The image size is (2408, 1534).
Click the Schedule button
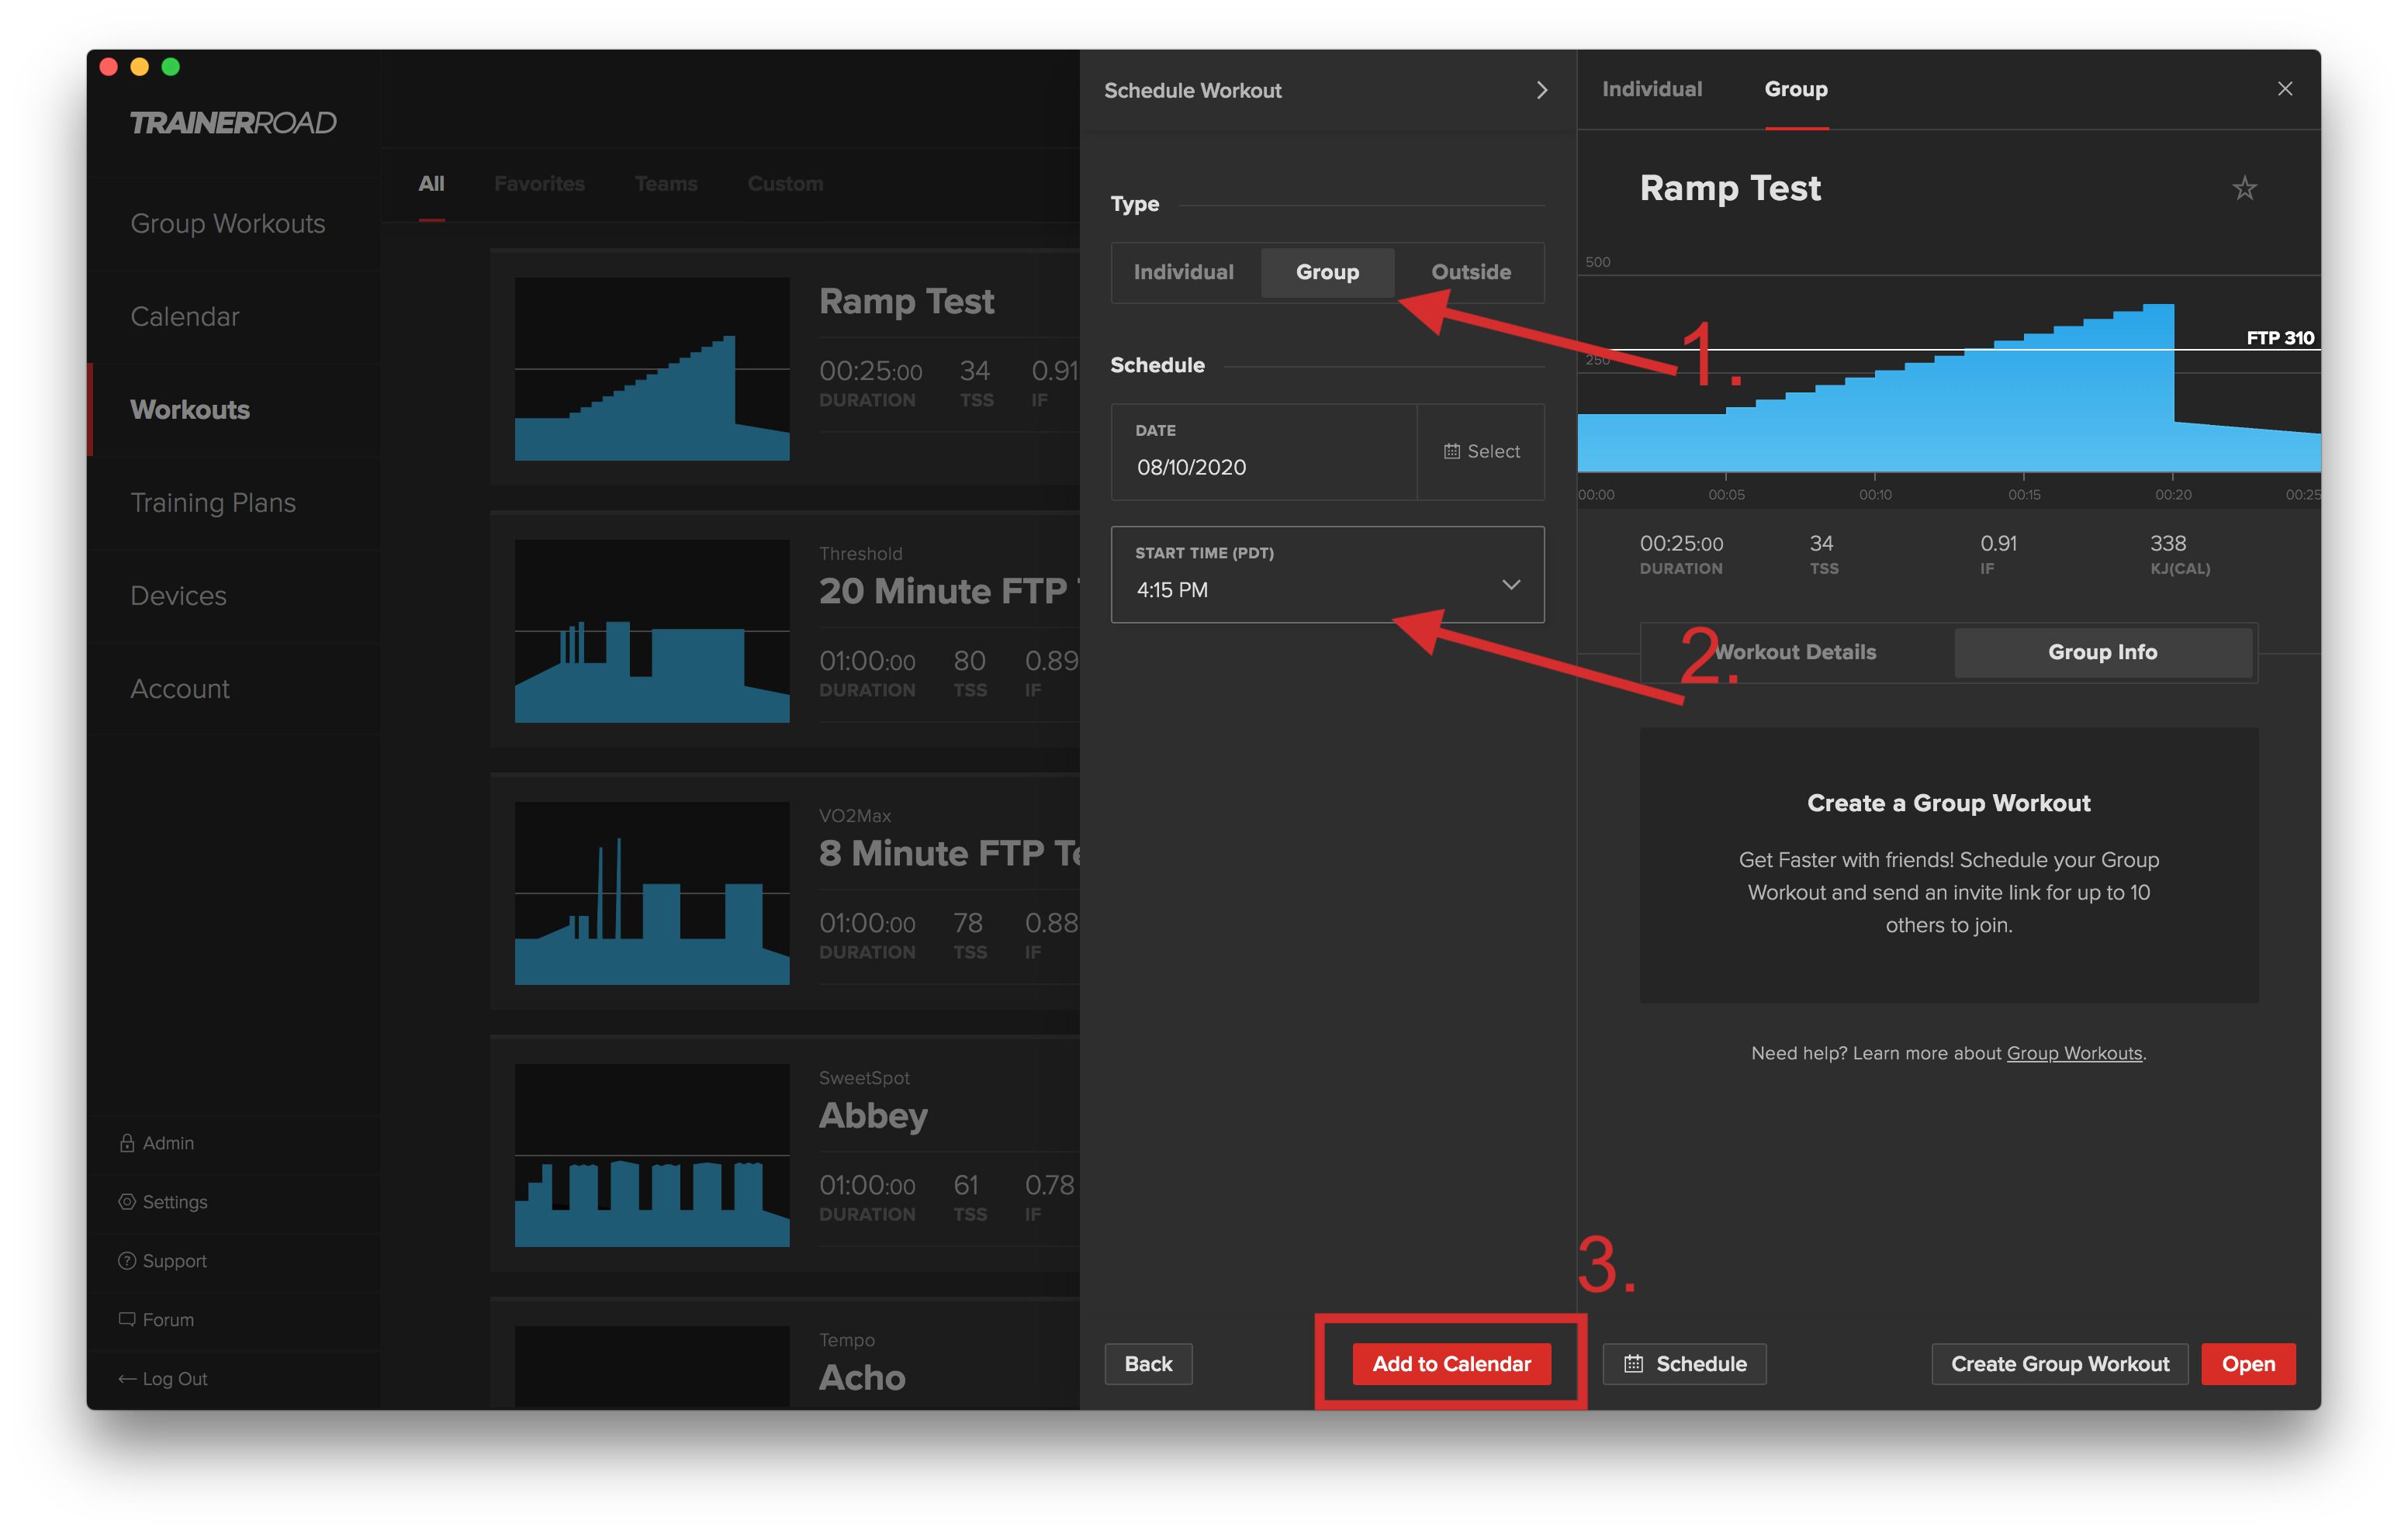point(1684,1364)
